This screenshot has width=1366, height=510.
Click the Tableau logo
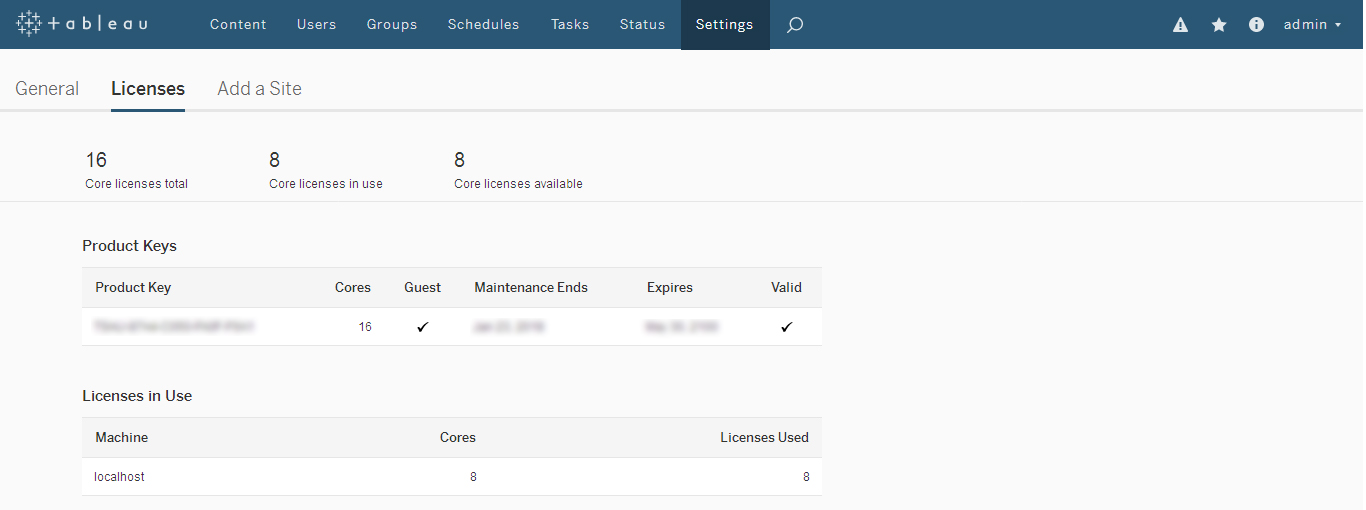tap(82, 24)
